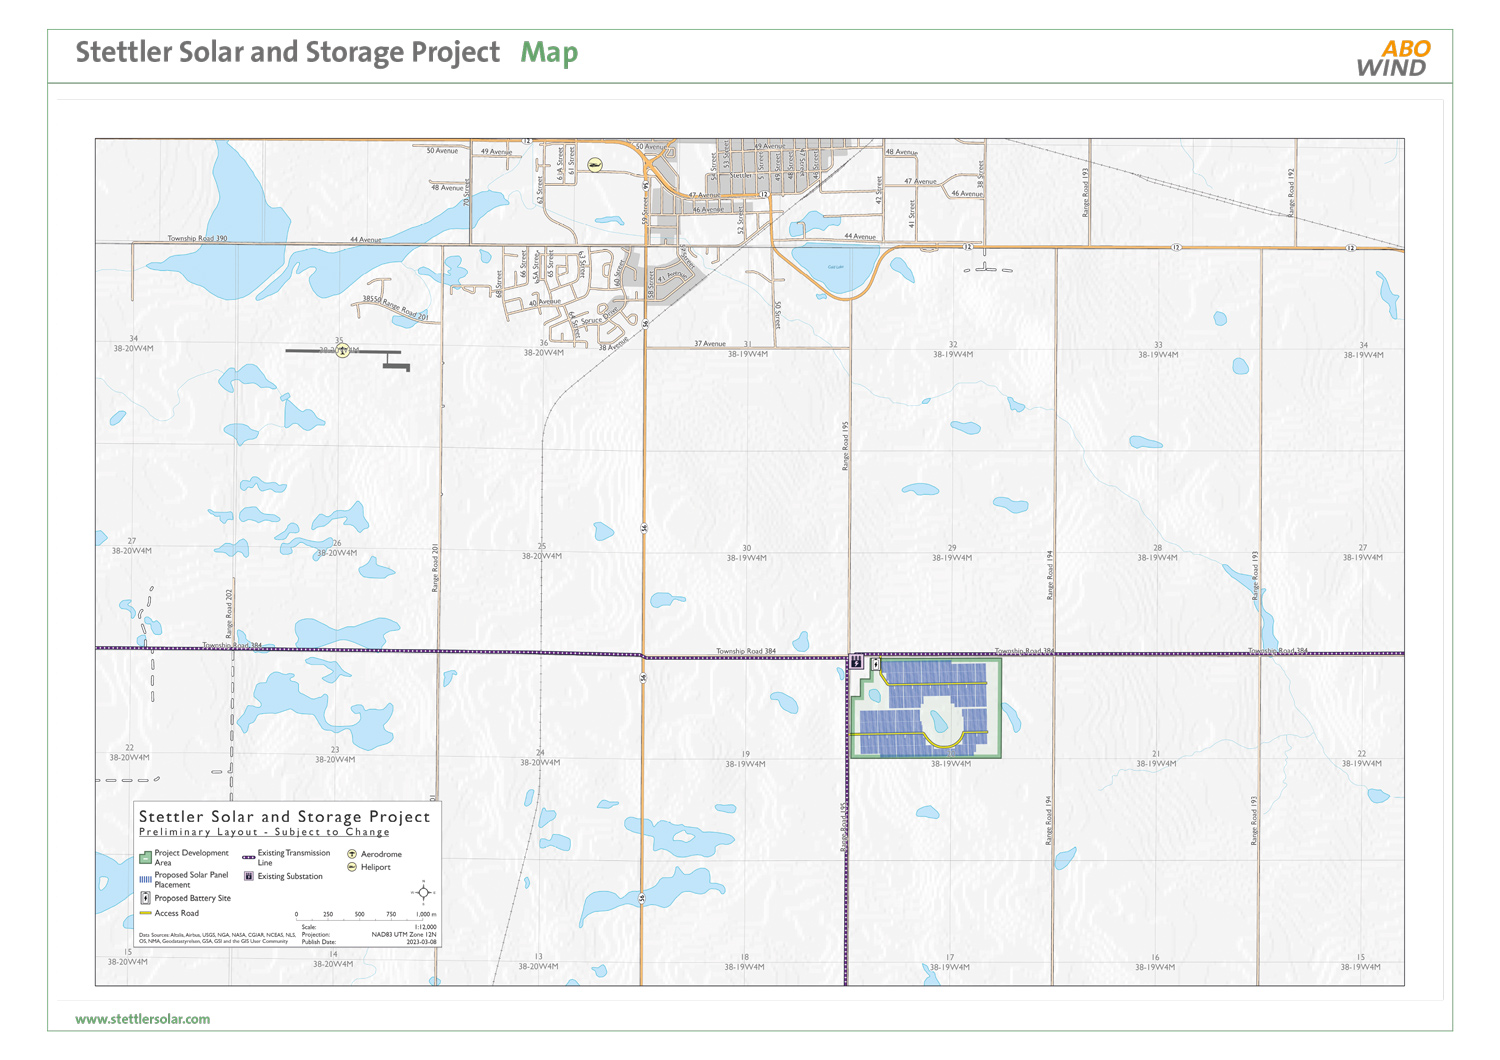Open the www.stettlersolar.com link
The image size is (1500, 1060).
tap(143, 1019)
